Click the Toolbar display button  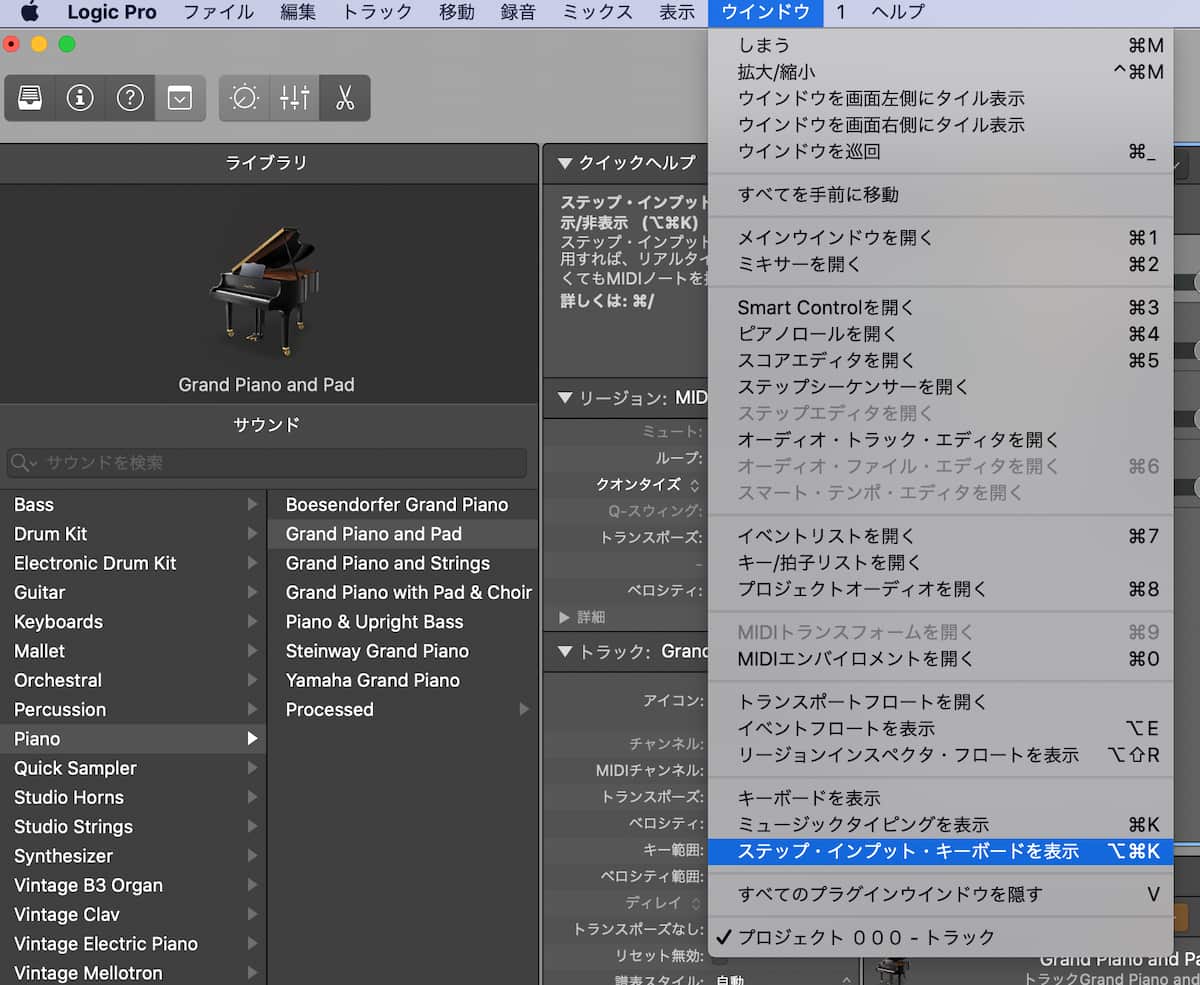(180, 98)
